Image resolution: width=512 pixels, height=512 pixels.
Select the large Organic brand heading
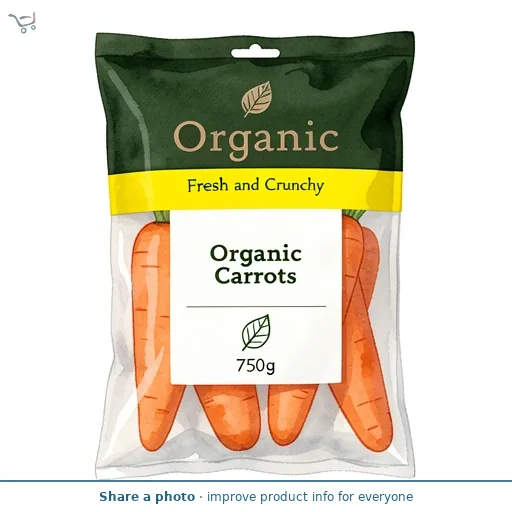pos(256,140)
